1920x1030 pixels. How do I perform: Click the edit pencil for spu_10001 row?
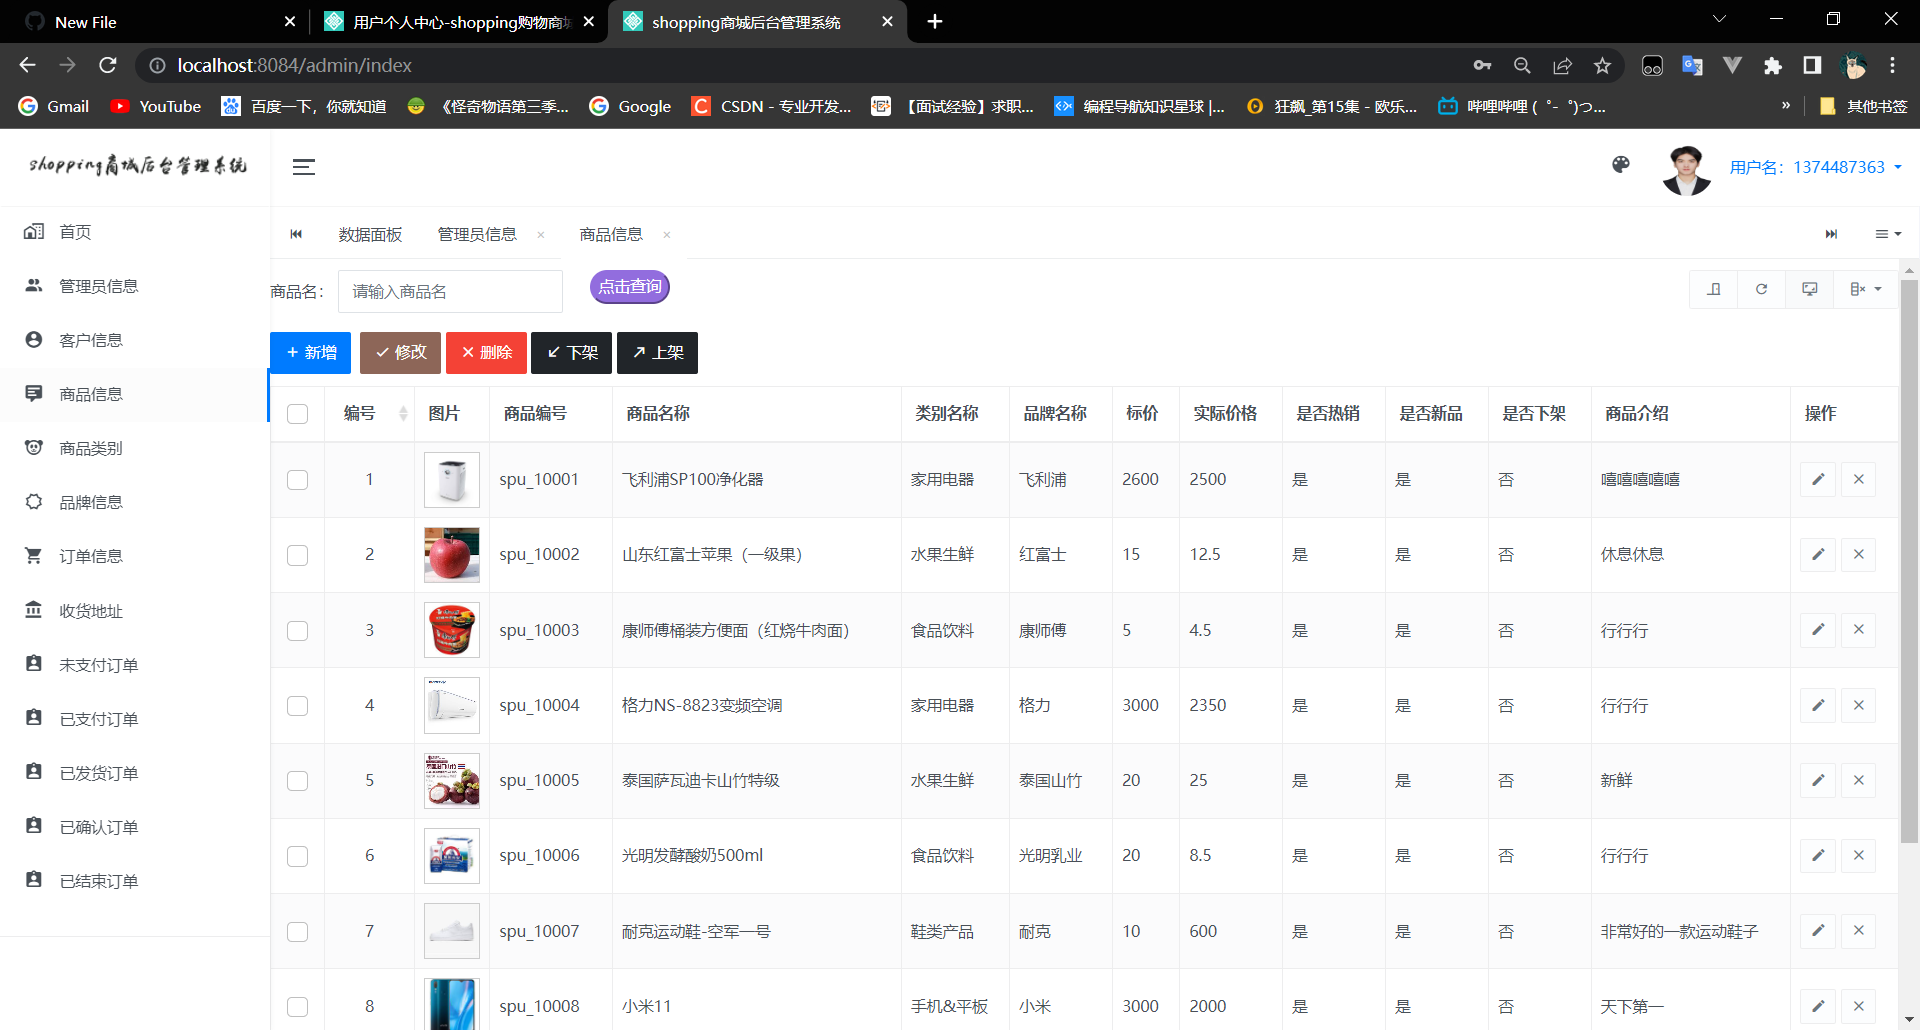pyautogui.click(x=1818, y=479)
